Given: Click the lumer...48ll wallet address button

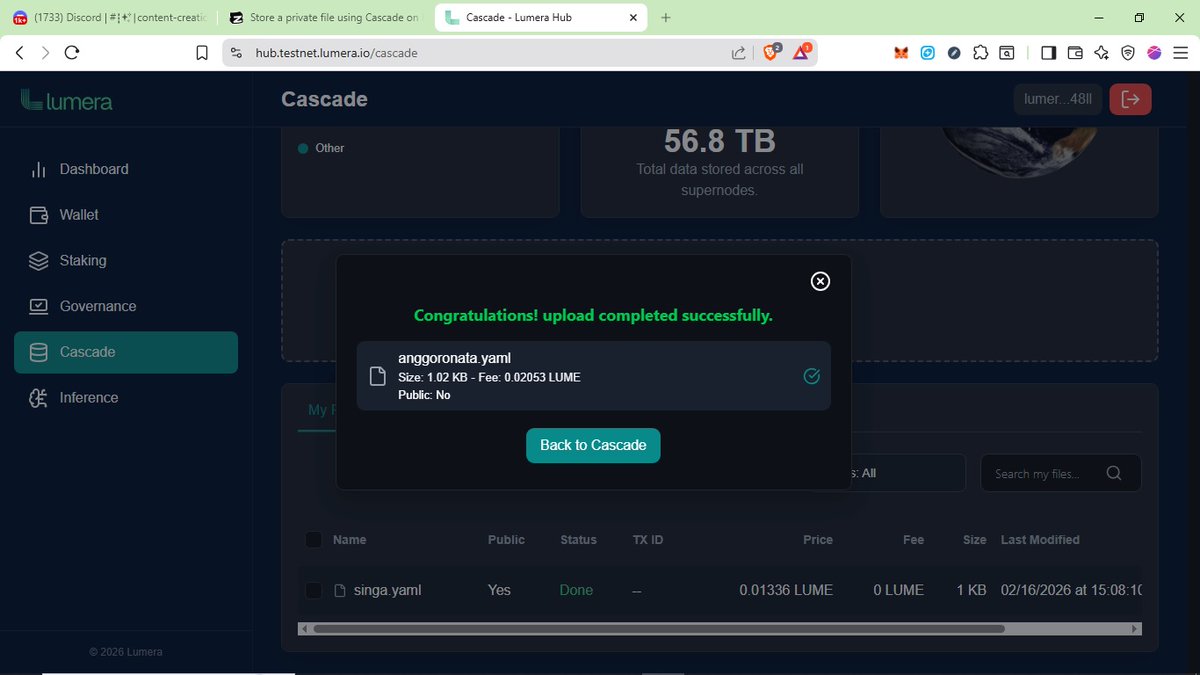Looking at the screenshot, I should click(x=1058, y=99).
